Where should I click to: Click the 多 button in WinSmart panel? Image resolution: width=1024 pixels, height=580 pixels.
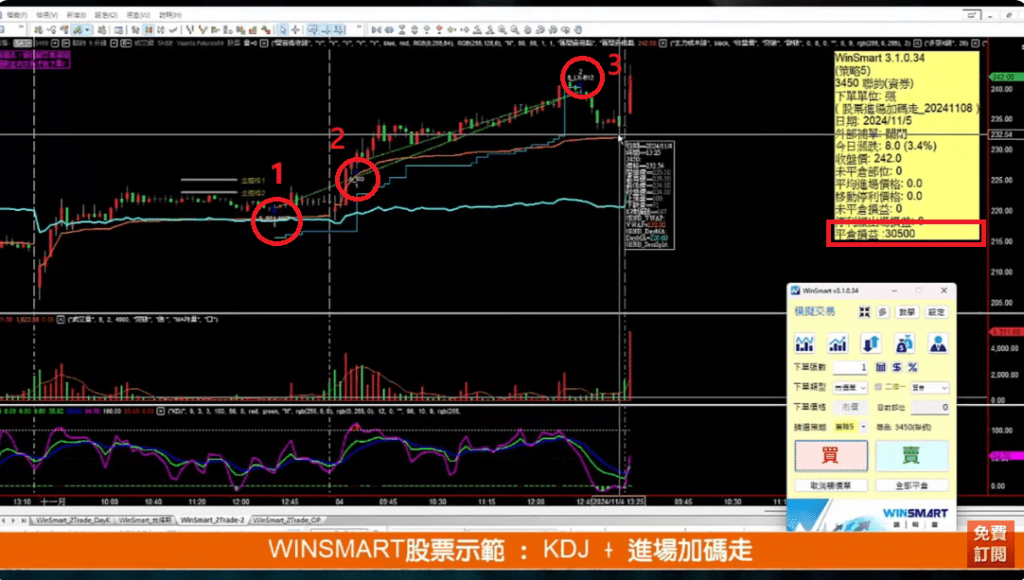[x=882, y=312]
